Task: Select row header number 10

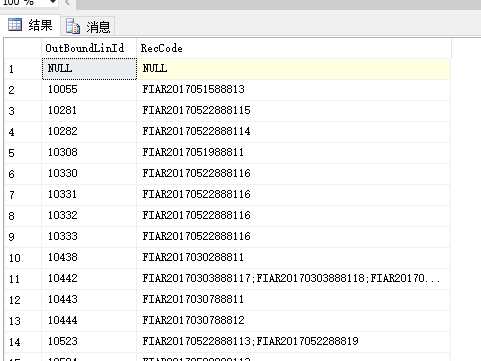Action: (x=23, y=258)
